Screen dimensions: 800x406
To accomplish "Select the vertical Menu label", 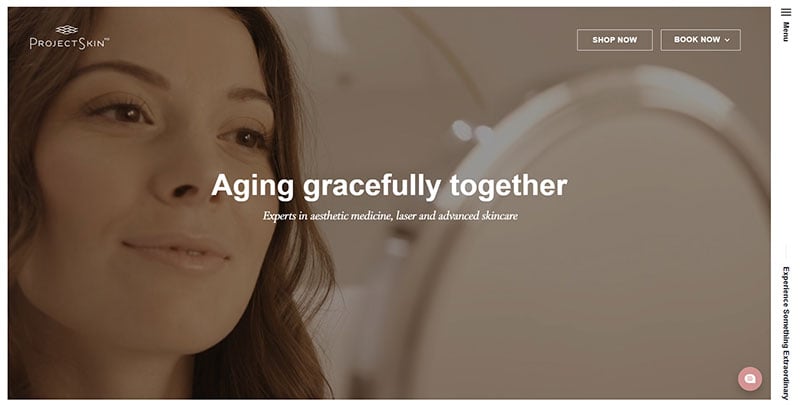I will pos(786,32).
